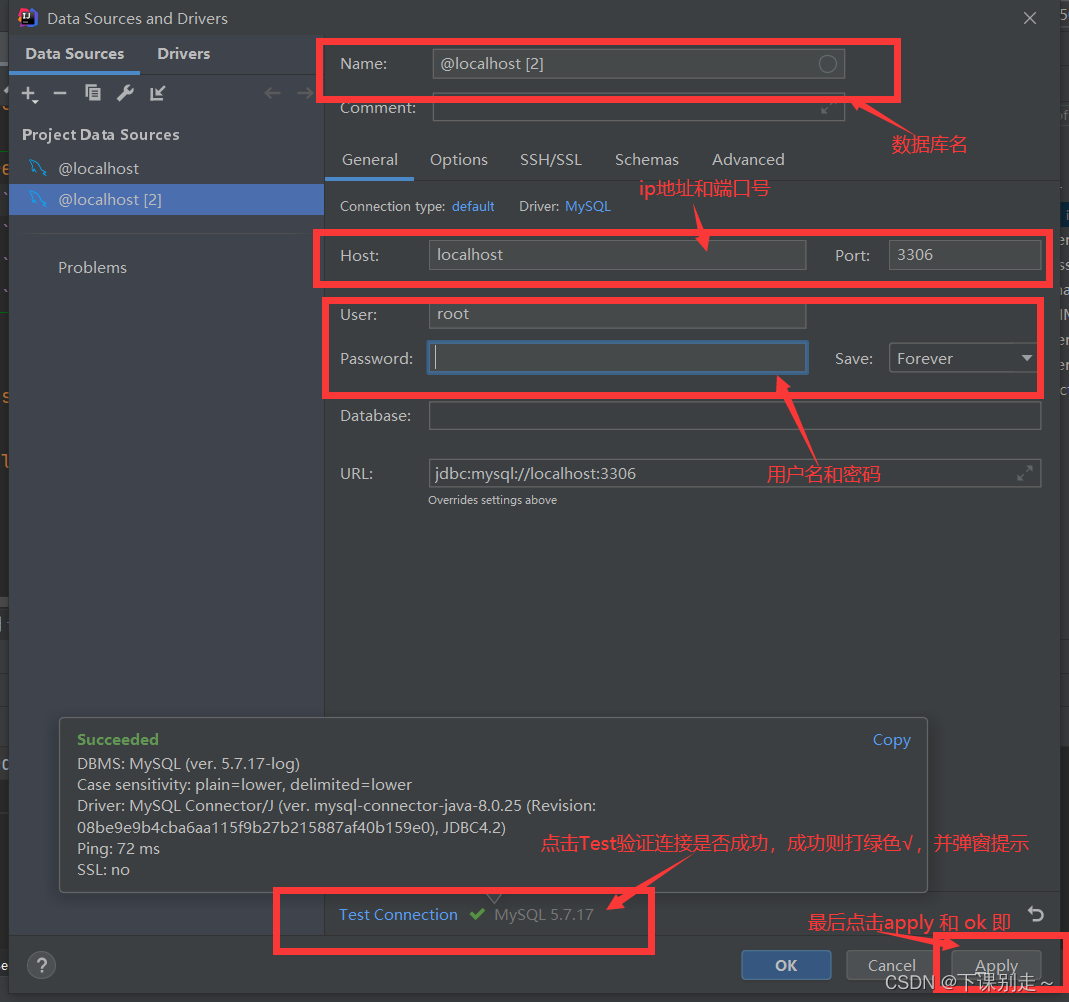
Task: Select @localhost data source
Action: (x=166, y=168)
